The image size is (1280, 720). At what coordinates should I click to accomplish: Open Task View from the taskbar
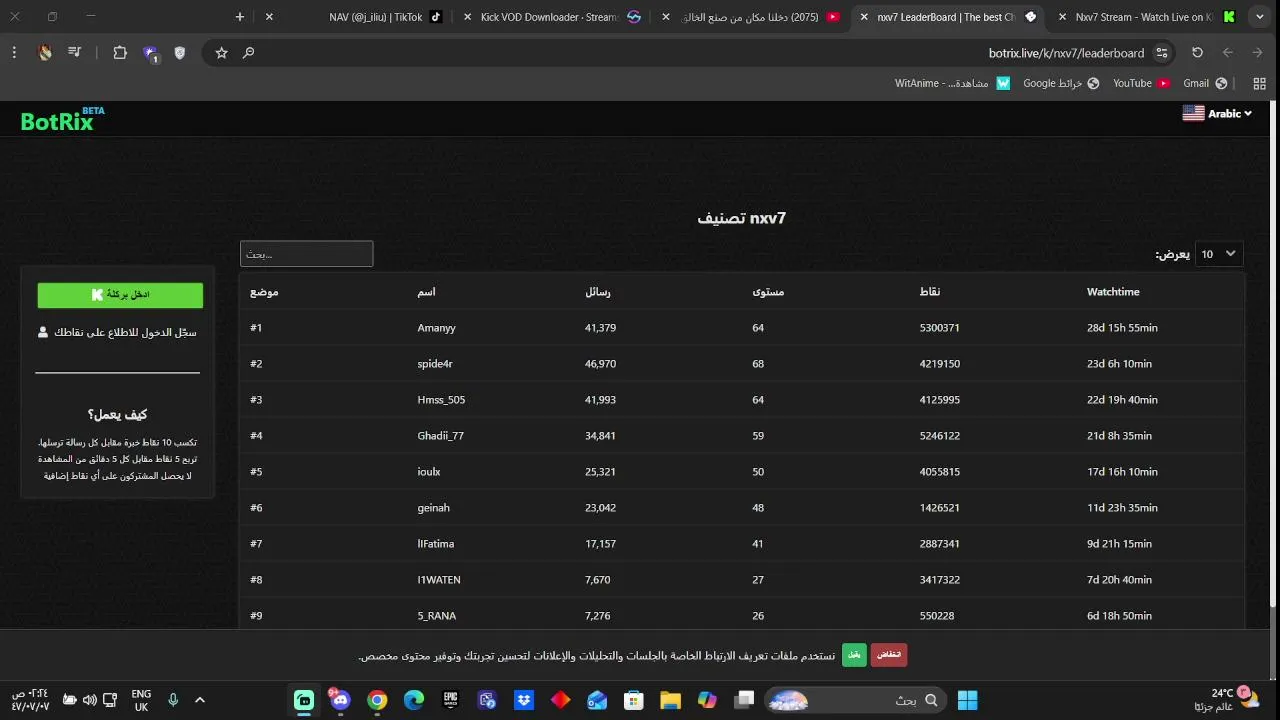point(744,700)
